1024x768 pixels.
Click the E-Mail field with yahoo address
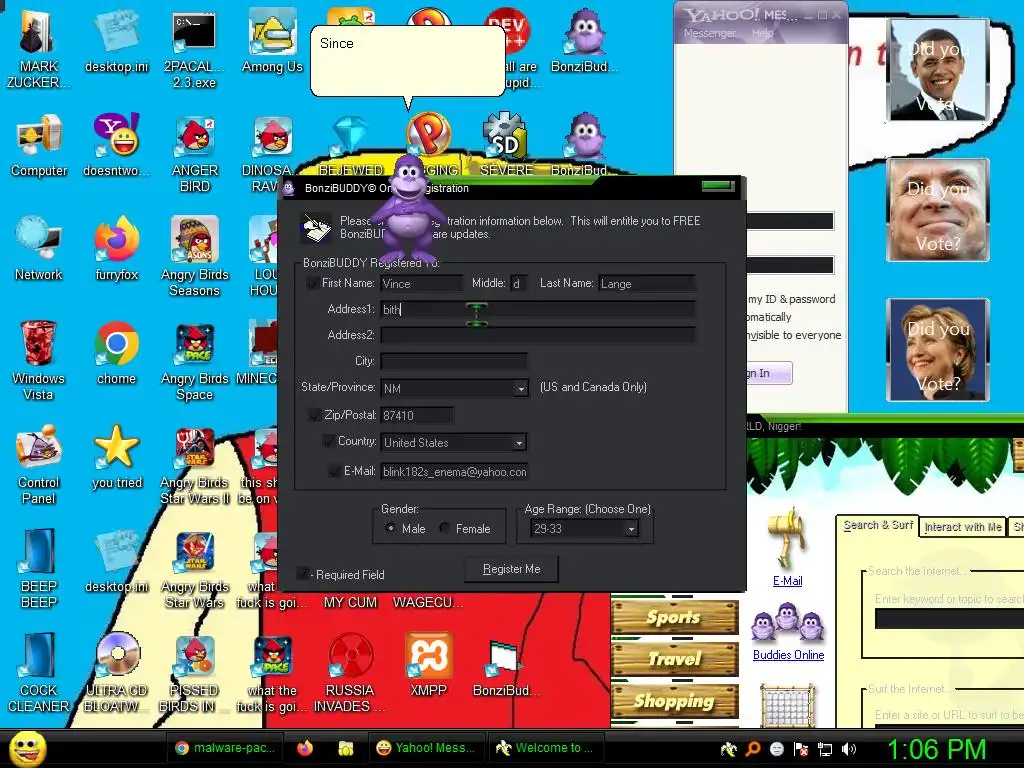tap(454, 472)
